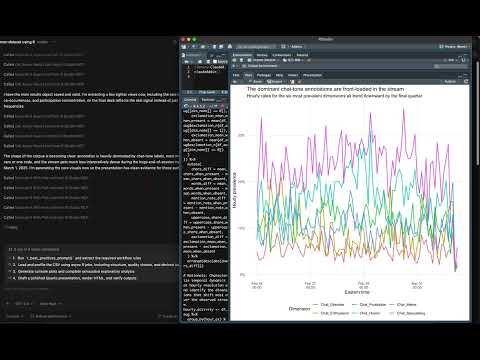Open the memory usage dropdown

pyautogui.click(x=293, y=60)
